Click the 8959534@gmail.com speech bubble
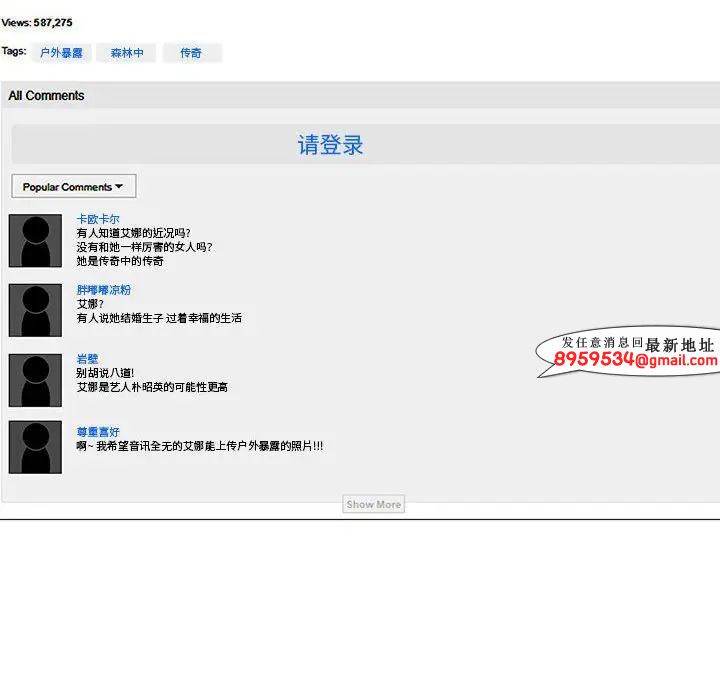The image size is (720, 700). click(x=628, y=352)
